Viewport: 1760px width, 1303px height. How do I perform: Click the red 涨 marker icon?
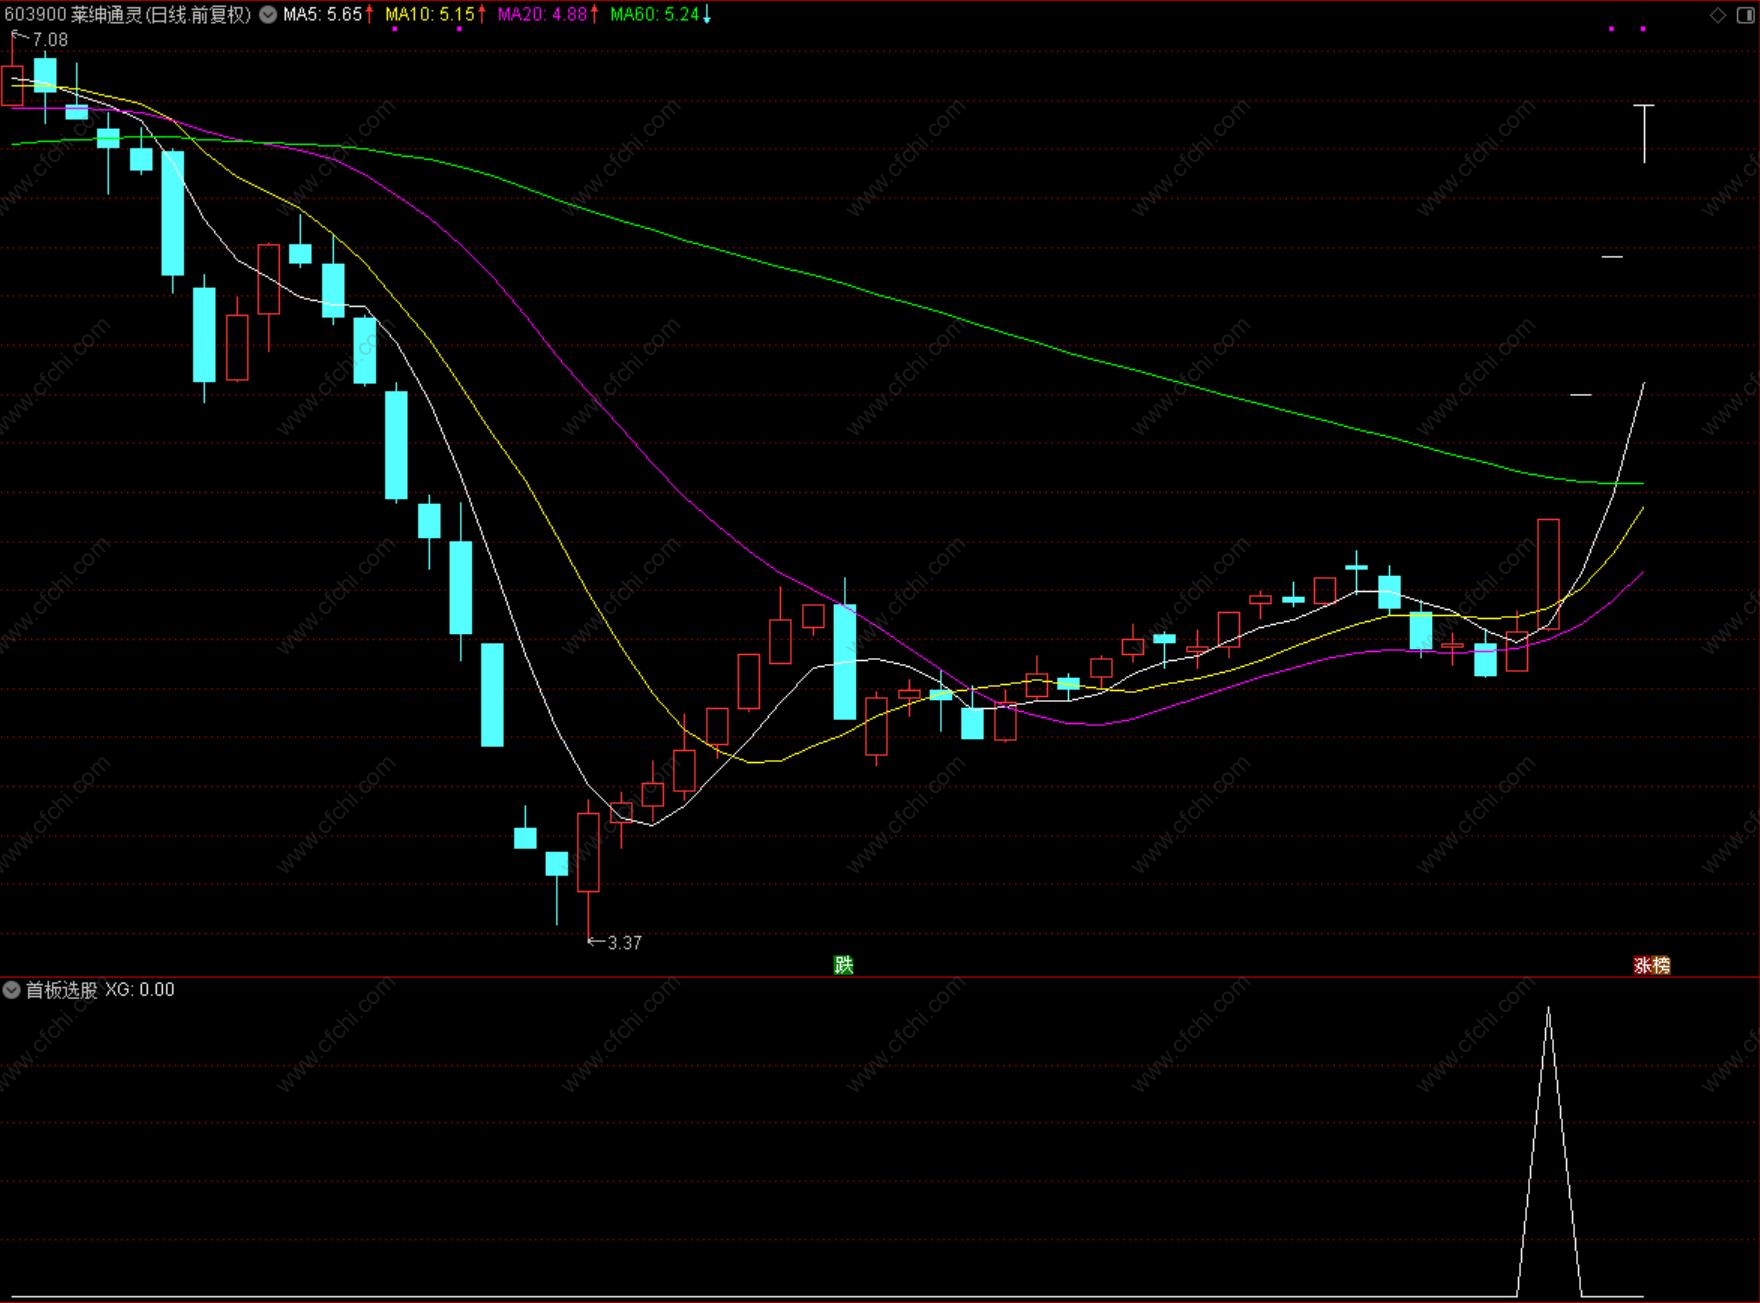[1642, 965]
